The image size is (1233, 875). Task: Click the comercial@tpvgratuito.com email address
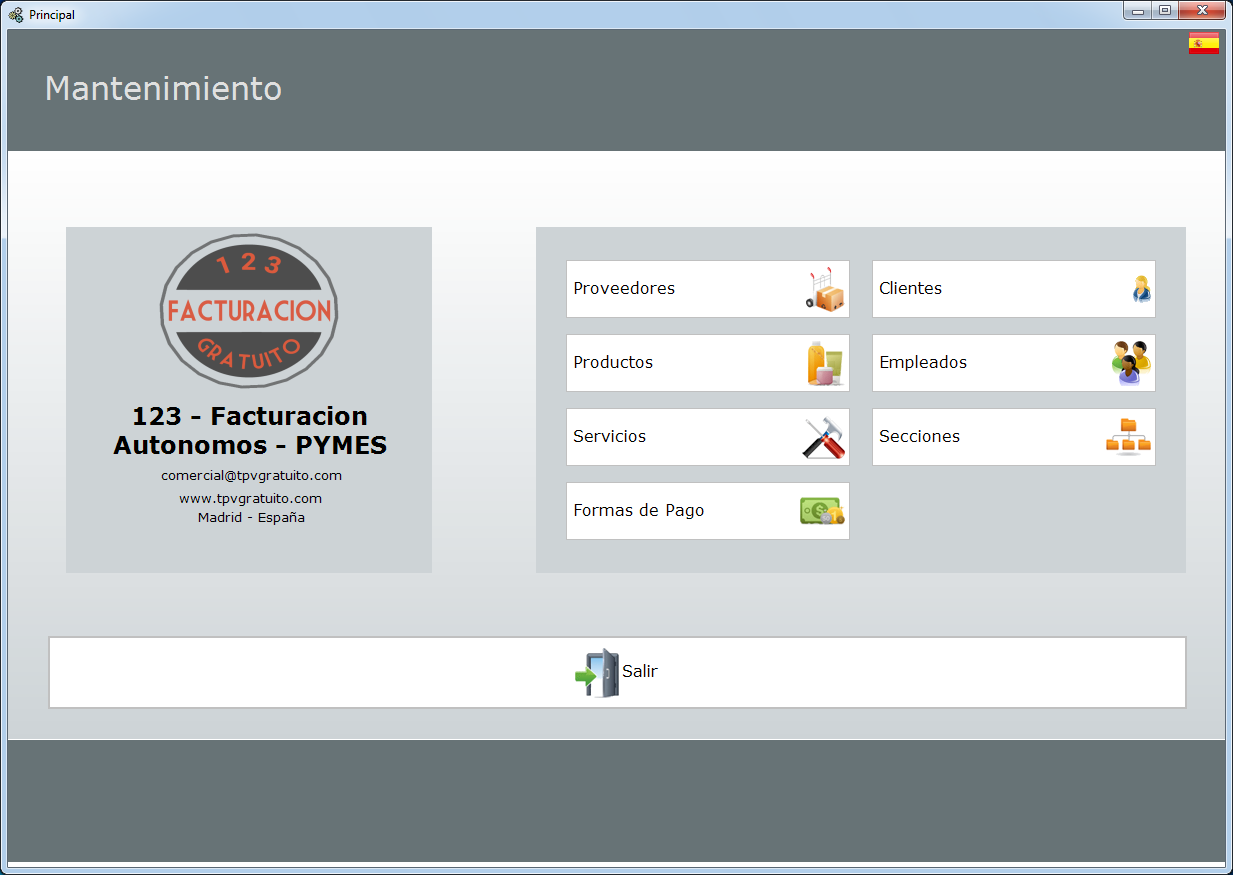pyautogui.click(x=251, y=476)
